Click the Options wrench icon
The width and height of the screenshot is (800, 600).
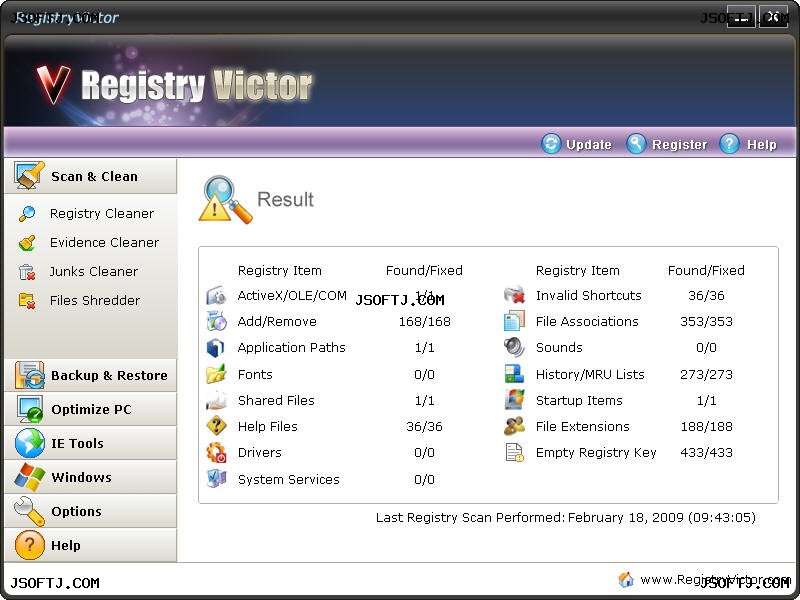[30, 511]
